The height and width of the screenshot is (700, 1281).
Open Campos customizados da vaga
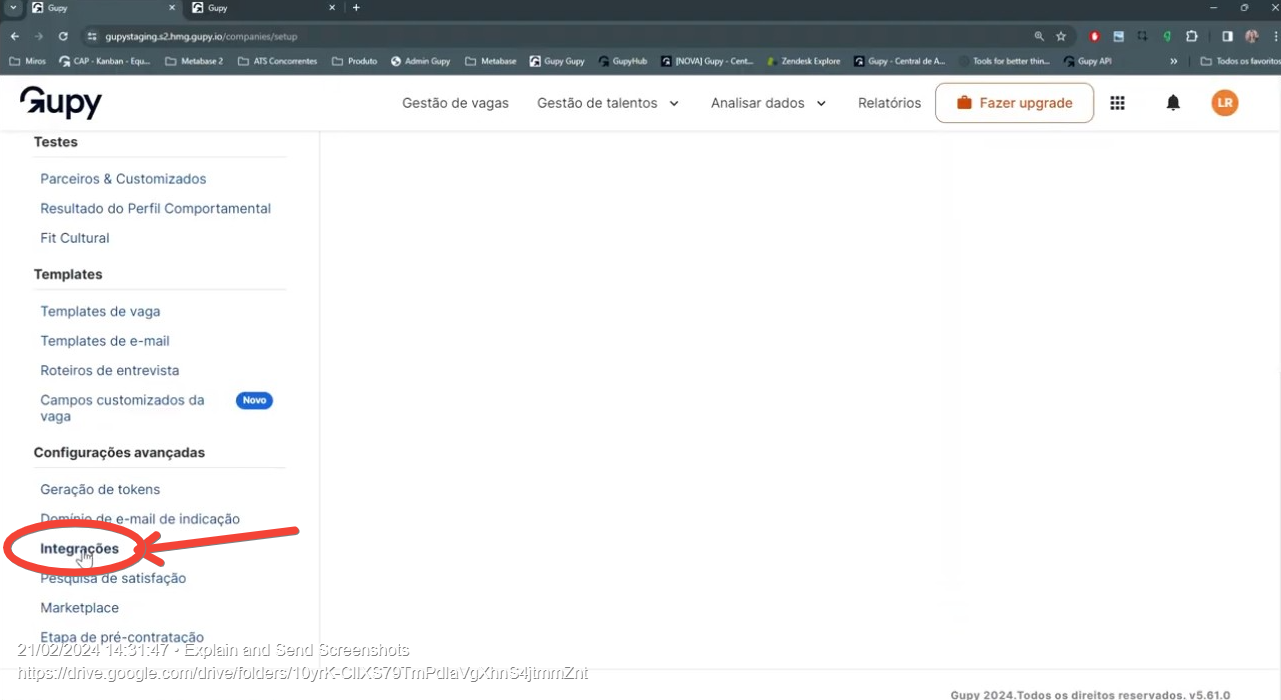point(122,408)
